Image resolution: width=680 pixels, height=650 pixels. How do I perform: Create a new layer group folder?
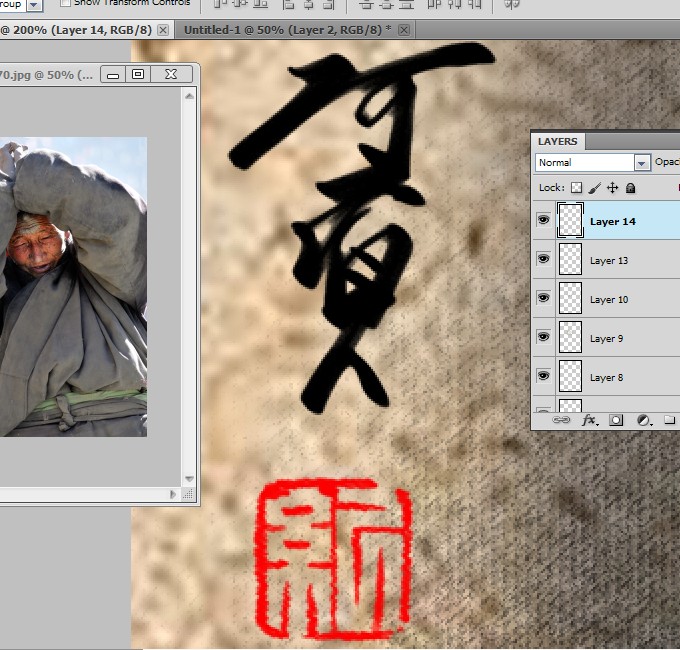tap(670, 419)
